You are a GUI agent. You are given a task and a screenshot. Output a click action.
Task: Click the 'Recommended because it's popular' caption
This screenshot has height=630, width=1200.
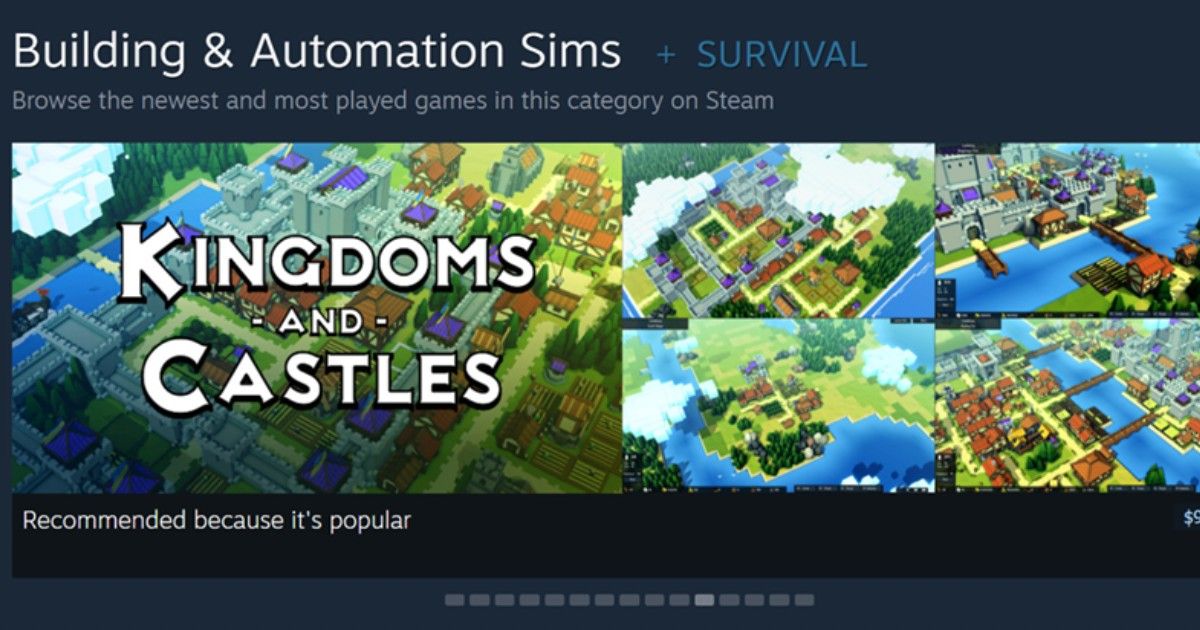pos(216,521)
